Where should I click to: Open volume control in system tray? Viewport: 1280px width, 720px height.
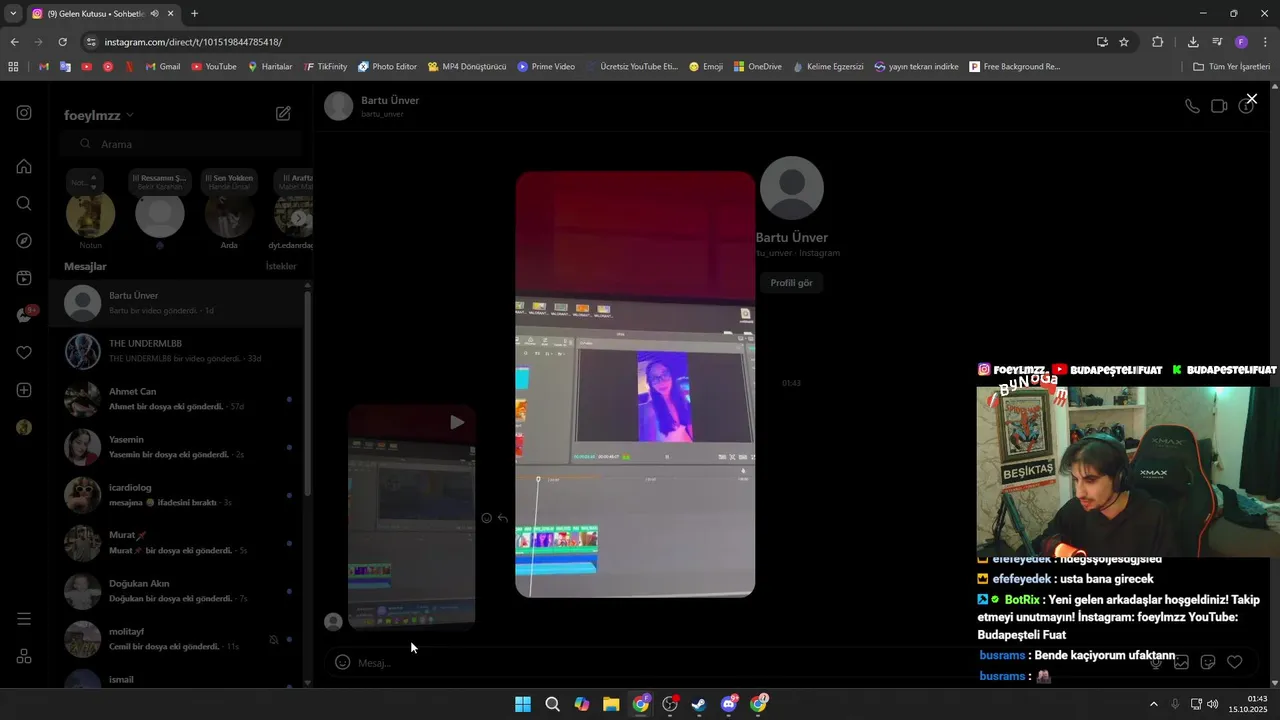[x=1213, y=704]
